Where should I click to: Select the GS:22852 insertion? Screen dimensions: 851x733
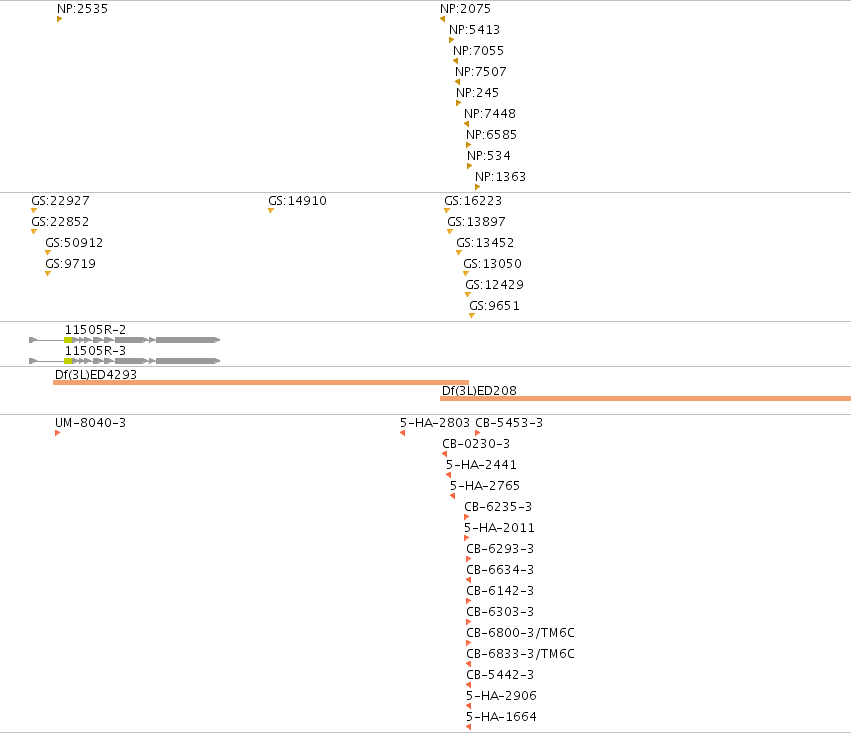60,222
